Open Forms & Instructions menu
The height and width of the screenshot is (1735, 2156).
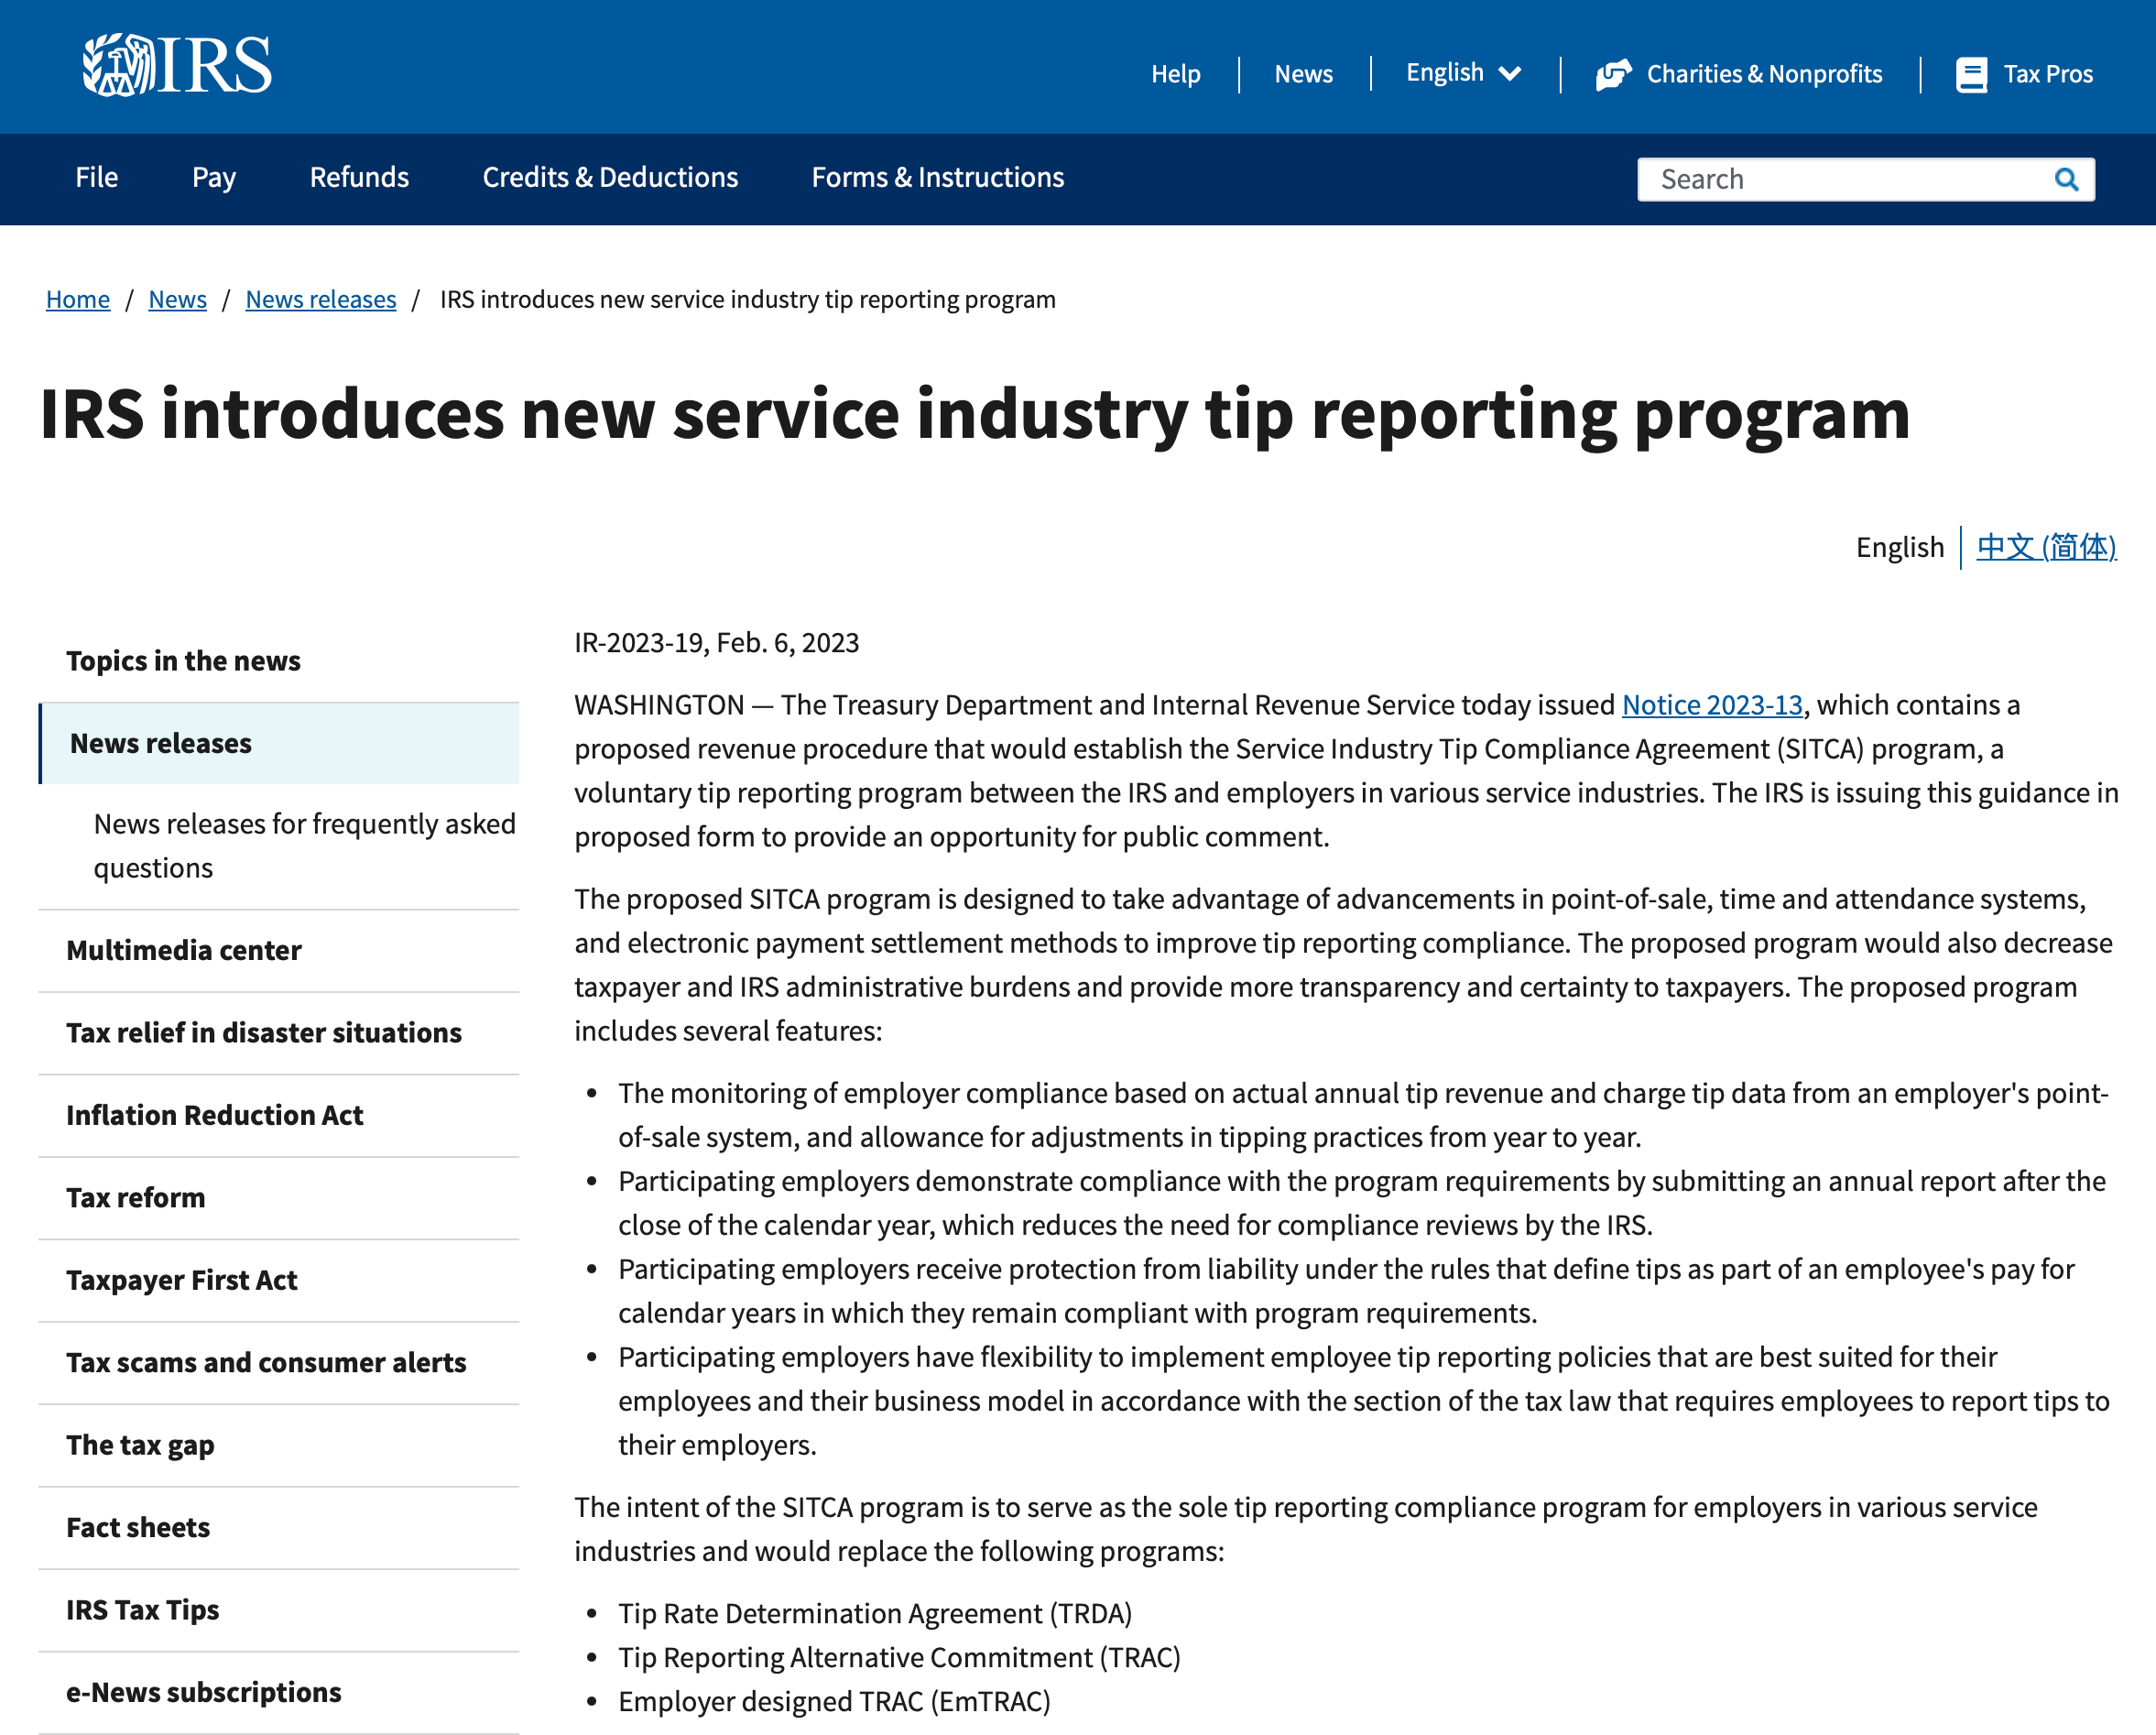[x=937, y=178]
